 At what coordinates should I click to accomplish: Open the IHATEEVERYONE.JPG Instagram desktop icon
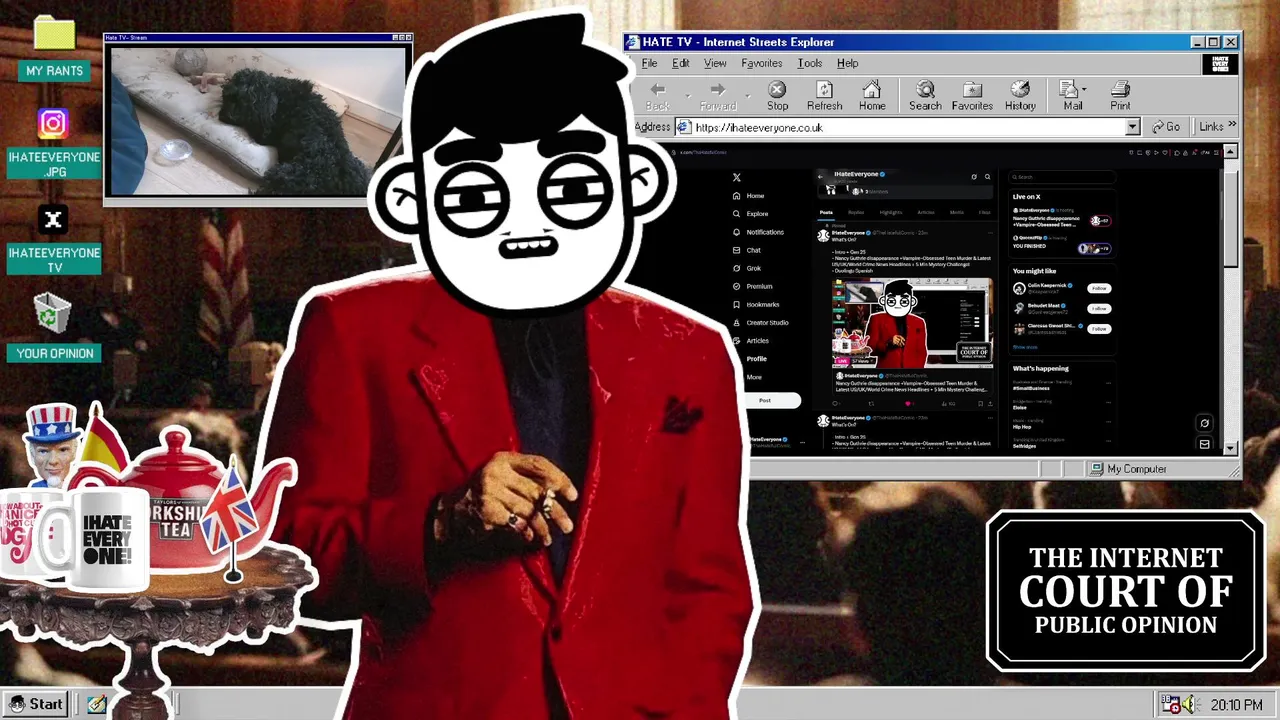[53, 143]
